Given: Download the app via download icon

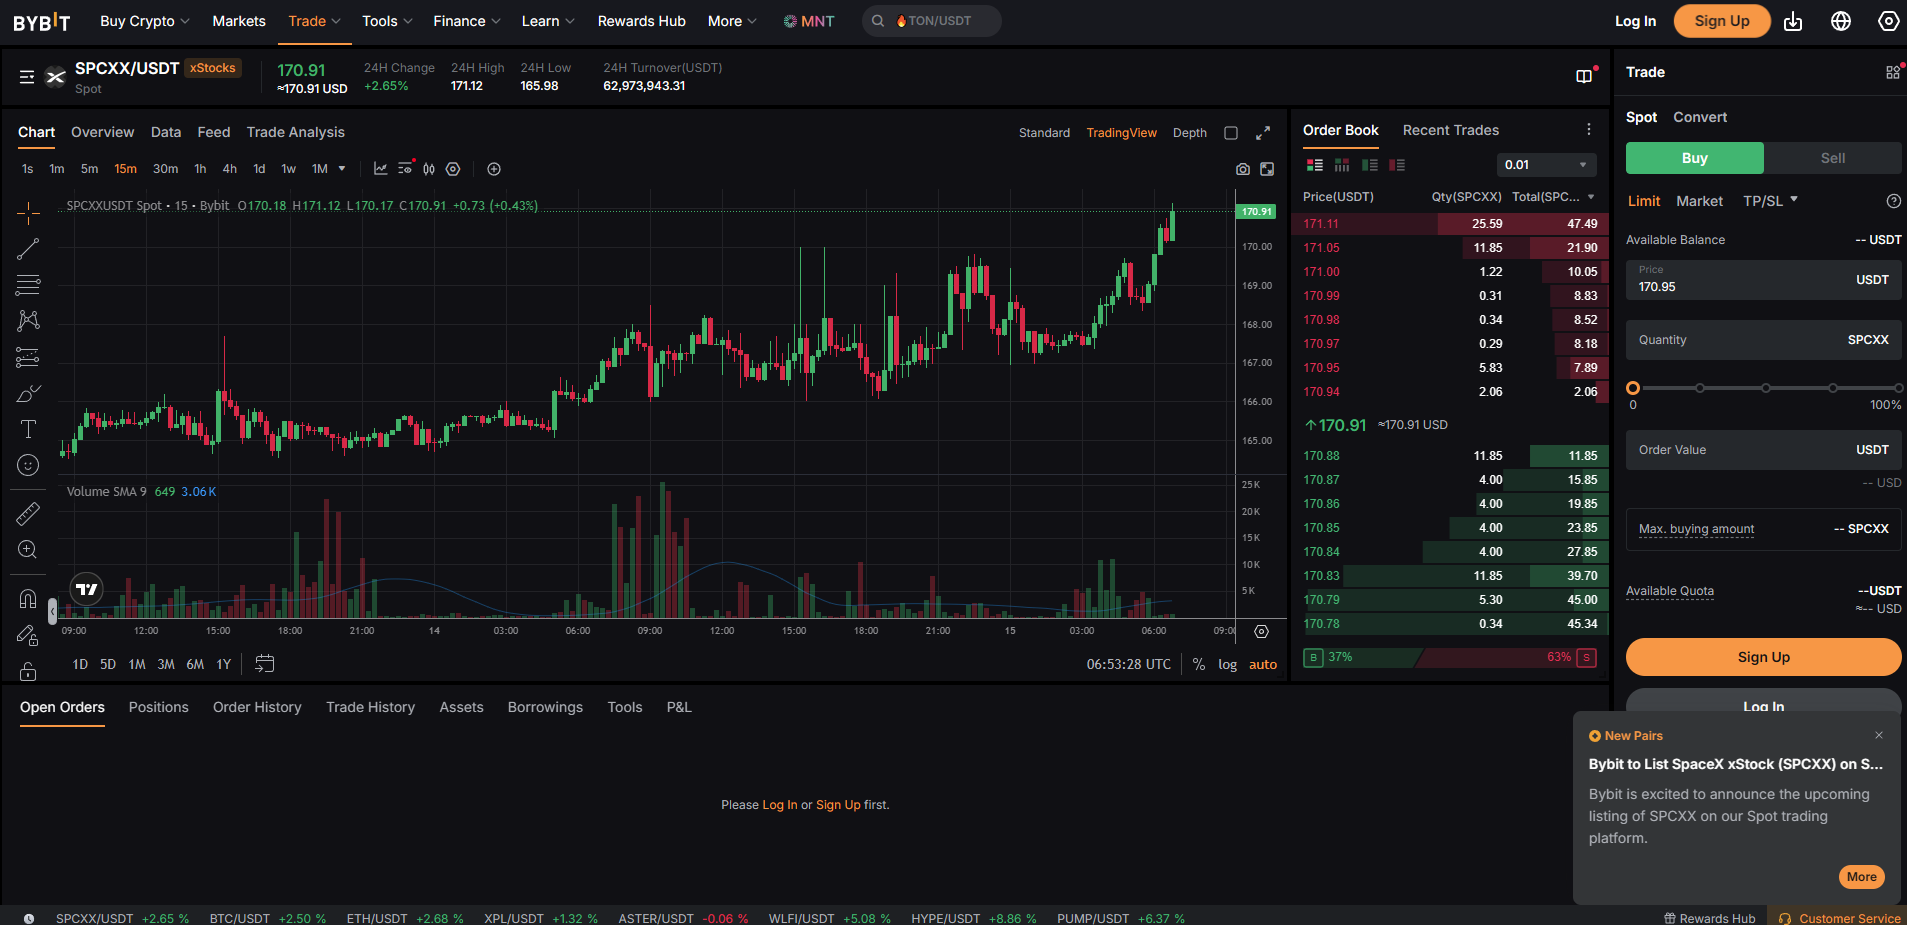Looking at the screenshot, I should tap(1793, 21).
